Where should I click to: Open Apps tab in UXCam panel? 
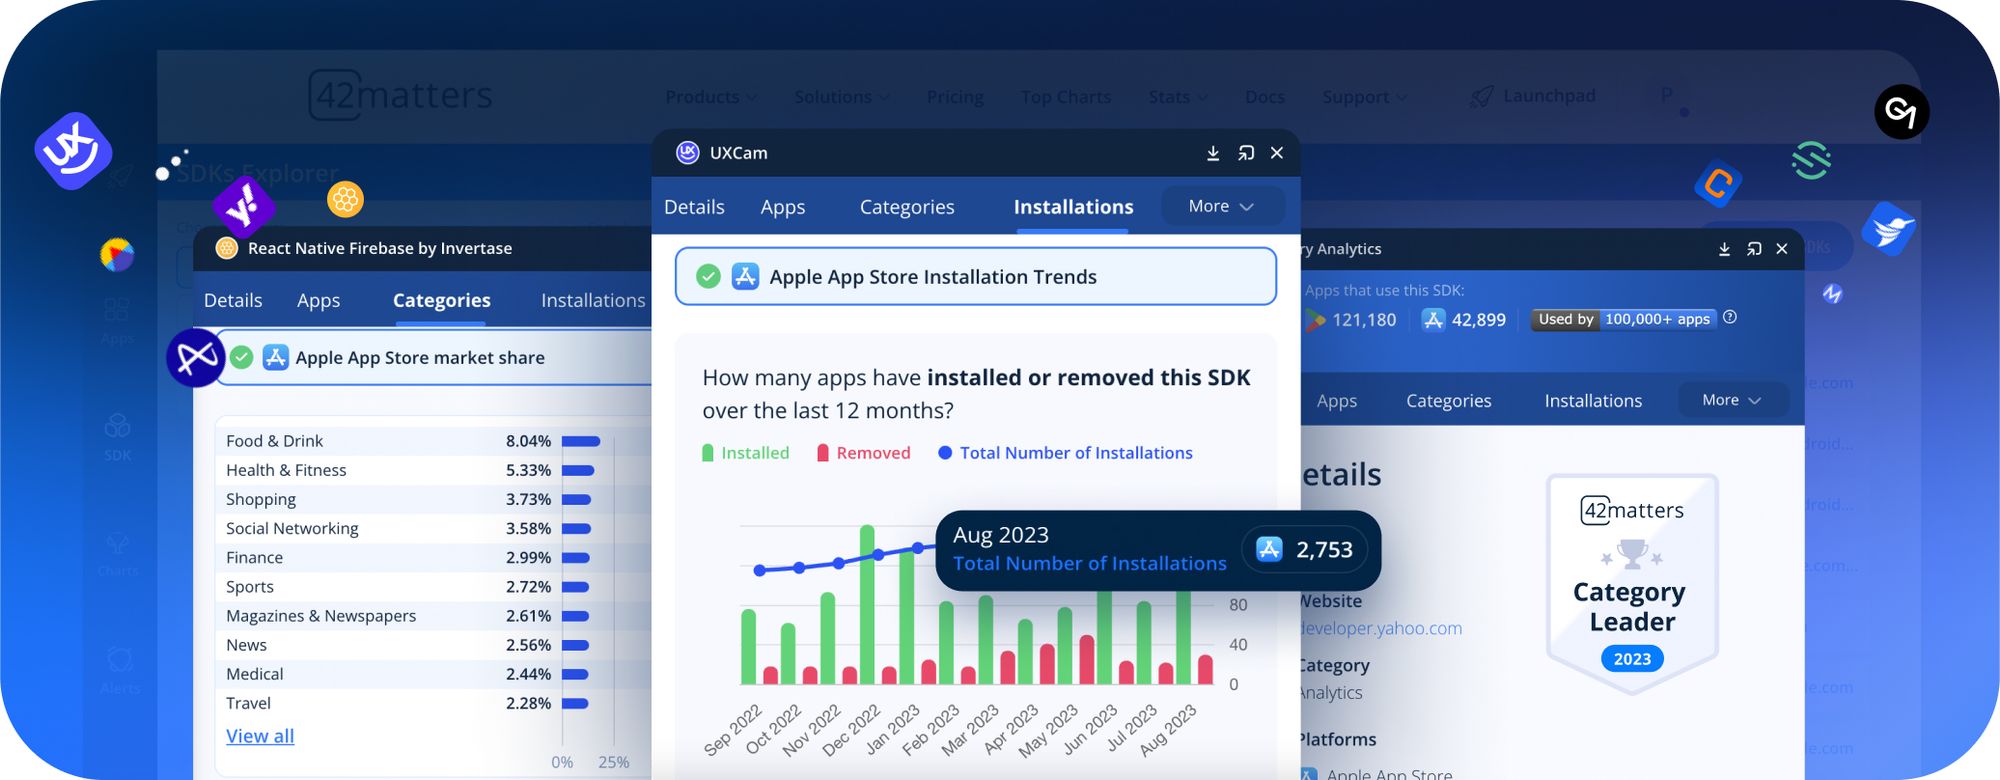click(782, 207)
